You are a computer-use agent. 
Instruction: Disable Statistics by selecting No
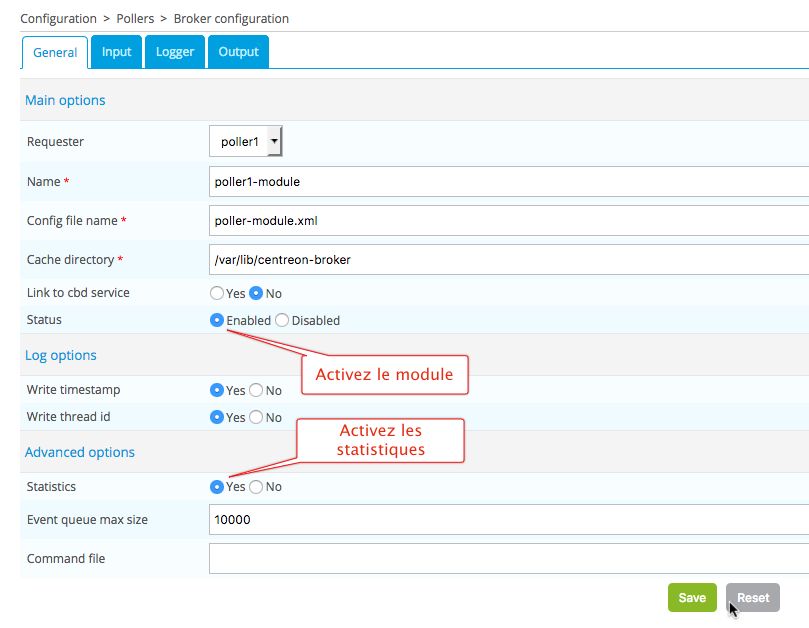click(256, 487)
